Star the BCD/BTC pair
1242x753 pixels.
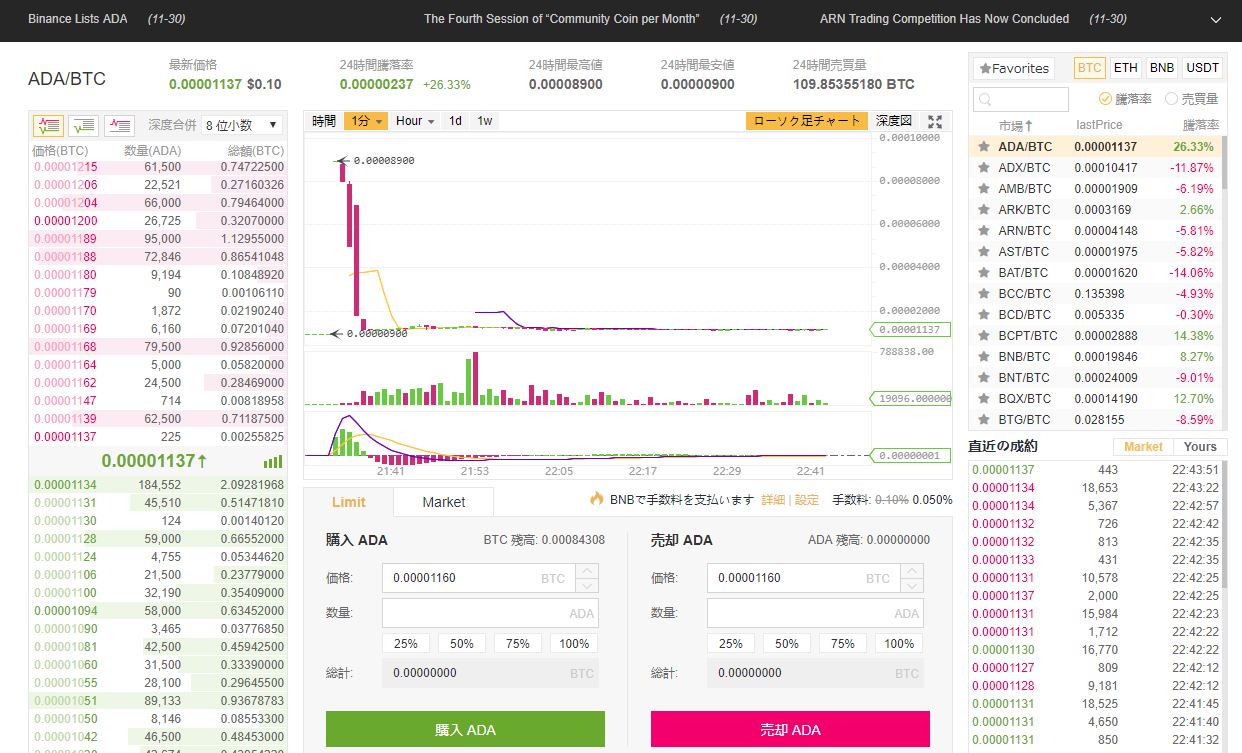[x=984, y=315]
